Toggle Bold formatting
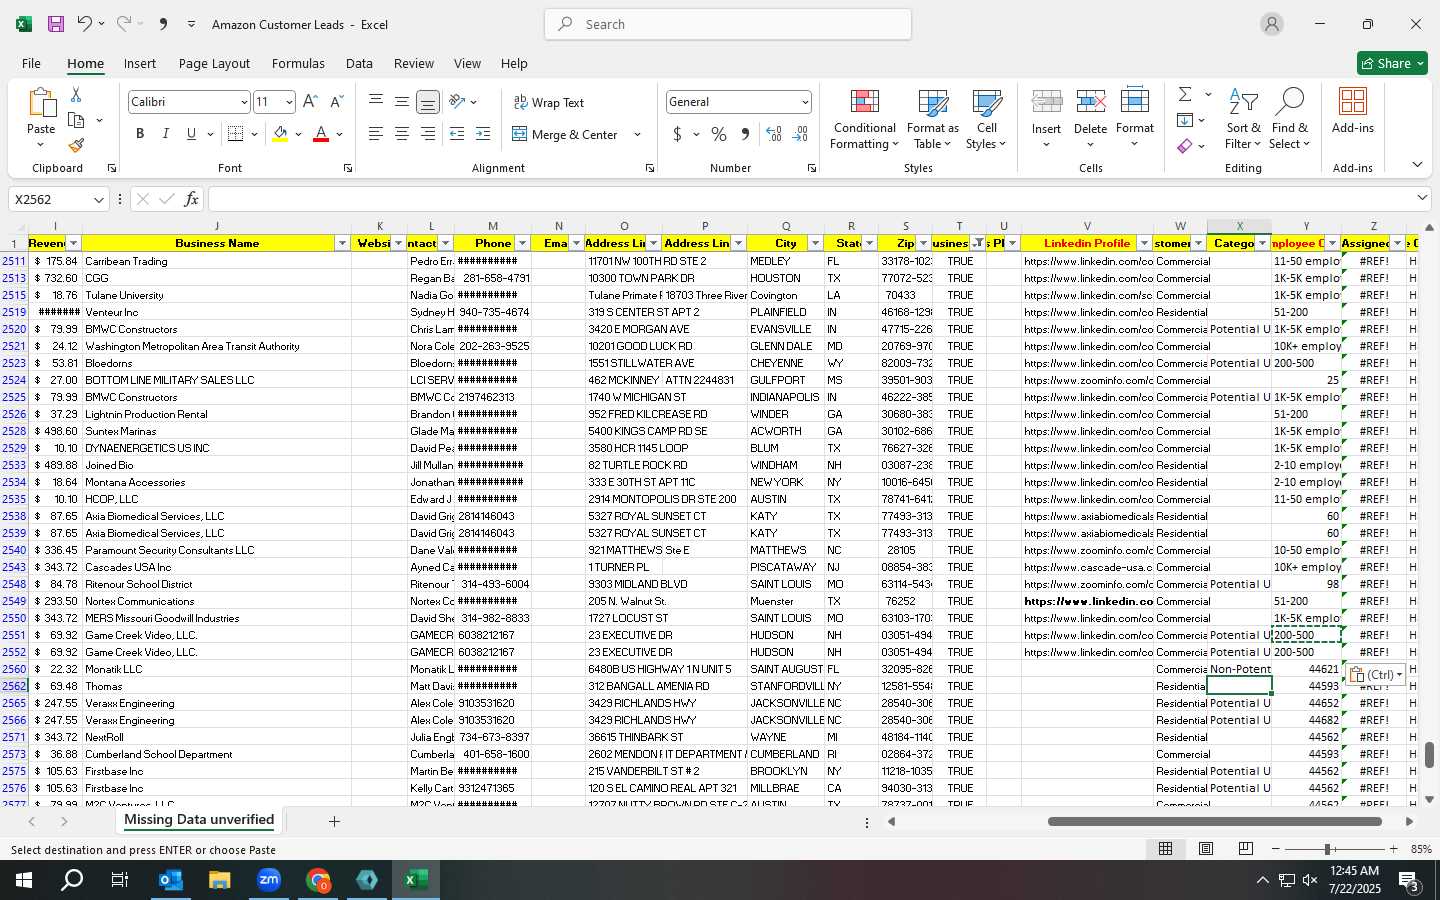Image resolution: width=1440 pixels, height=900 pixels. pyautogui.click(x=140, y=134)
